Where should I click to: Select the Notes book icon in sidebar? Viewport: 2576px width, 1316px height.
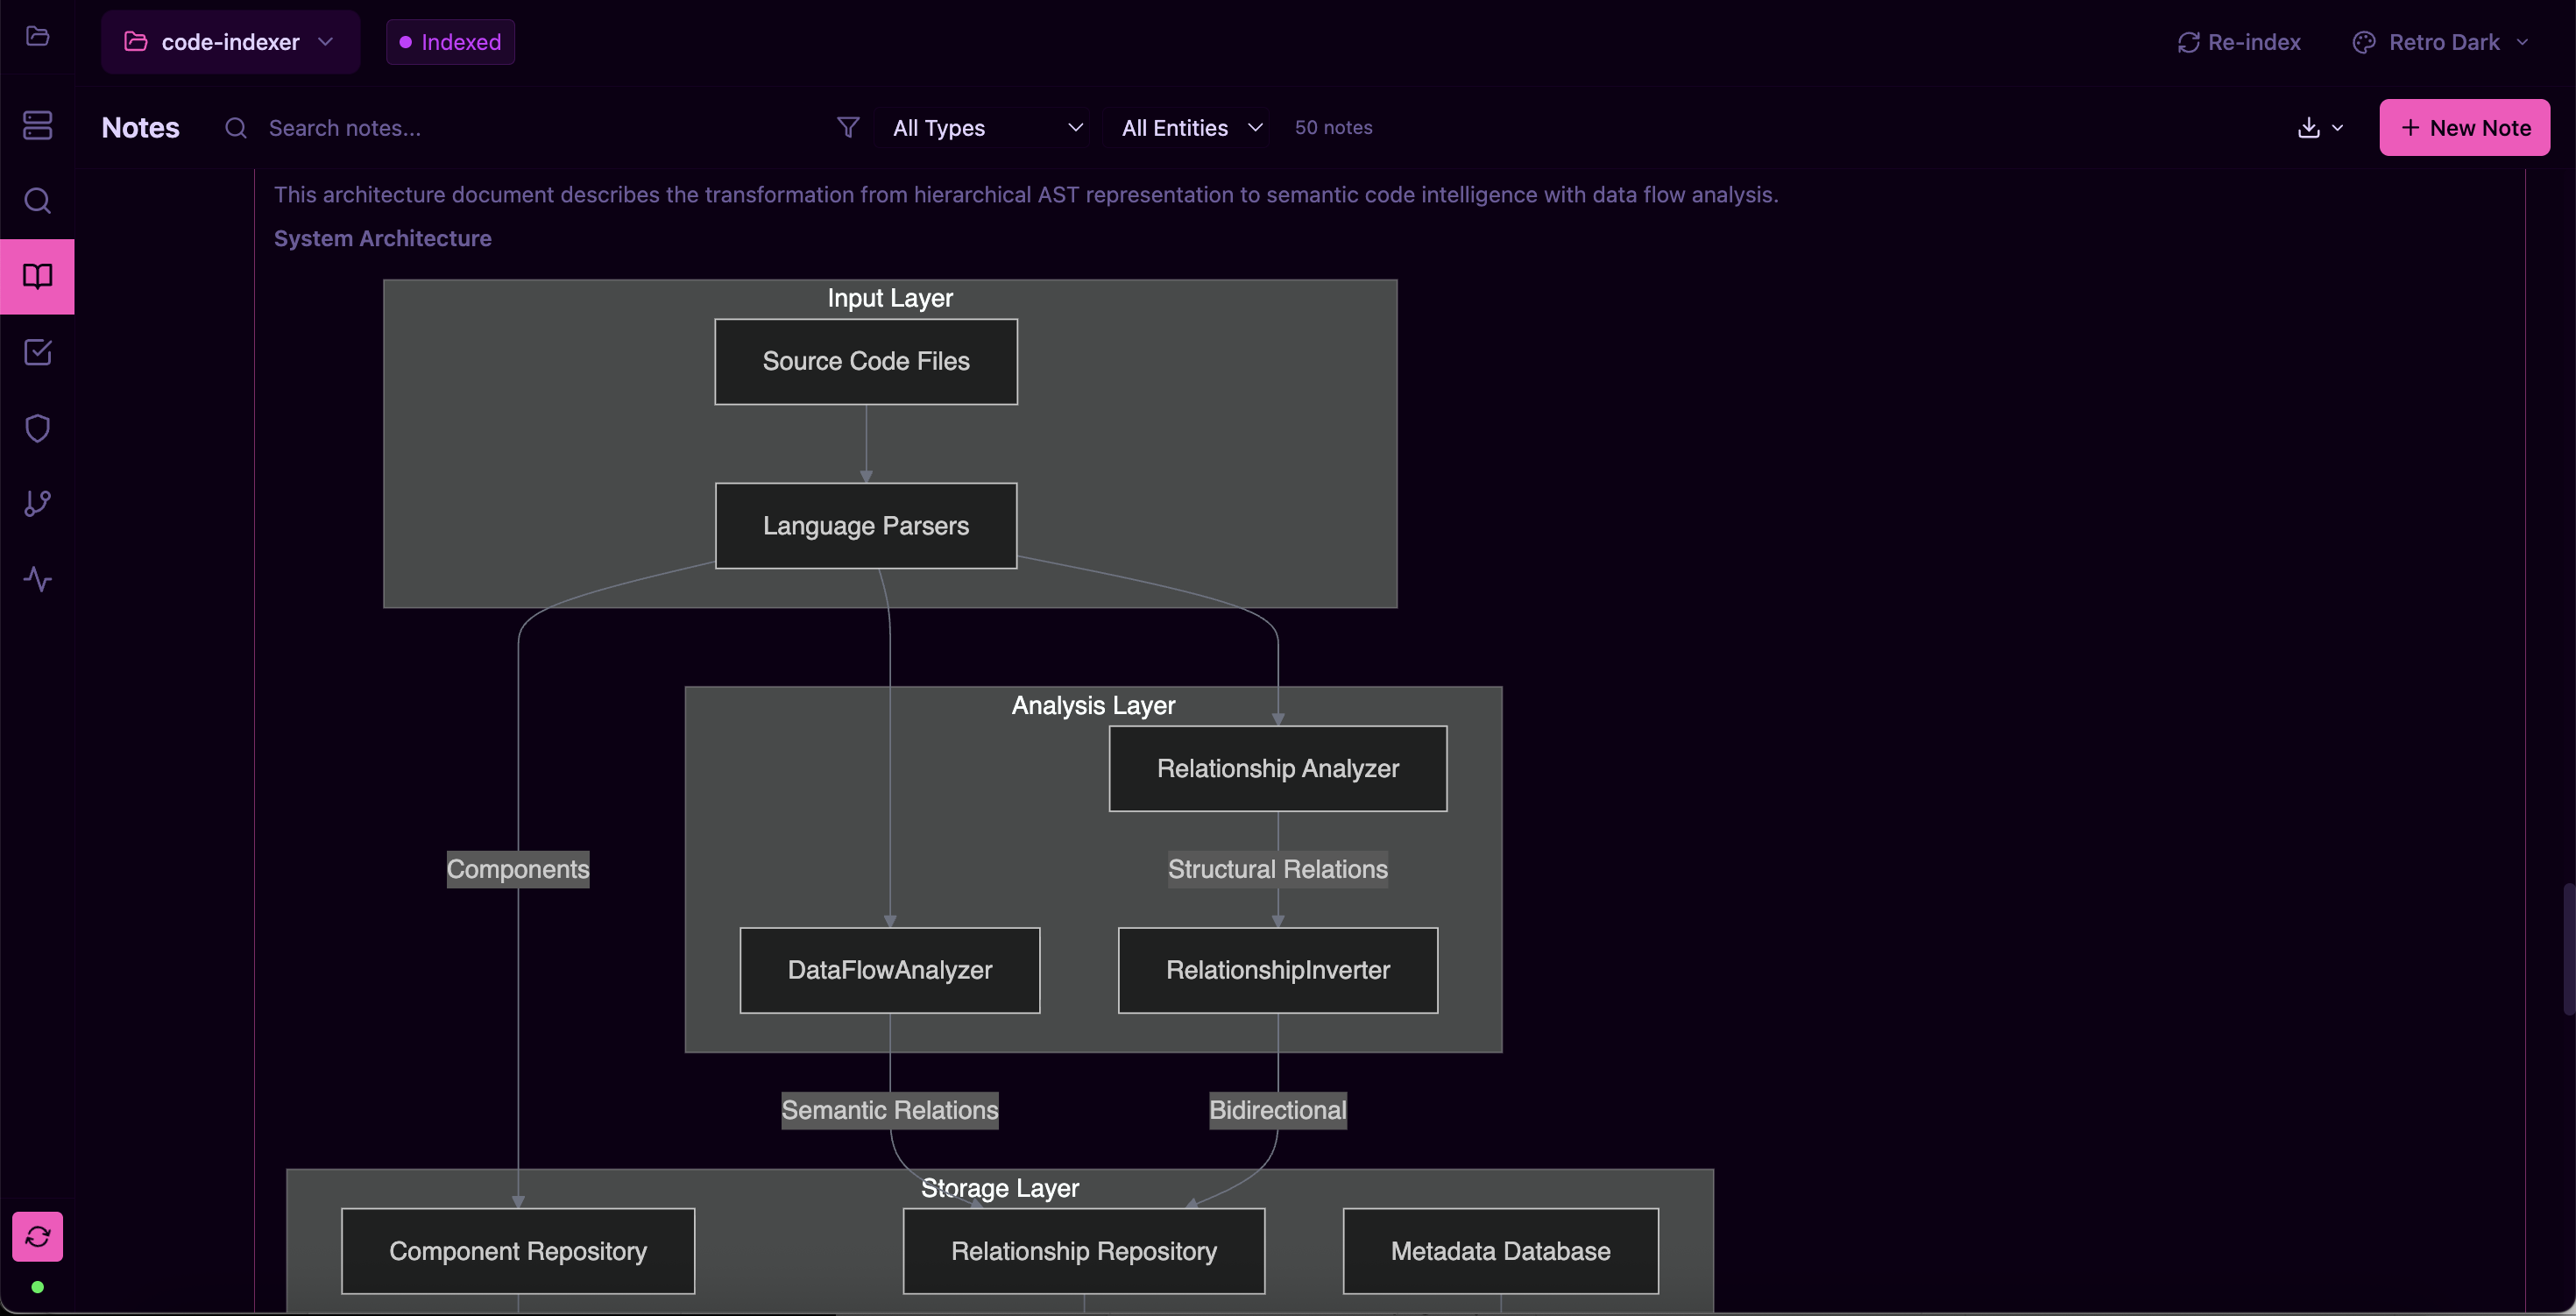pos(37,277)
